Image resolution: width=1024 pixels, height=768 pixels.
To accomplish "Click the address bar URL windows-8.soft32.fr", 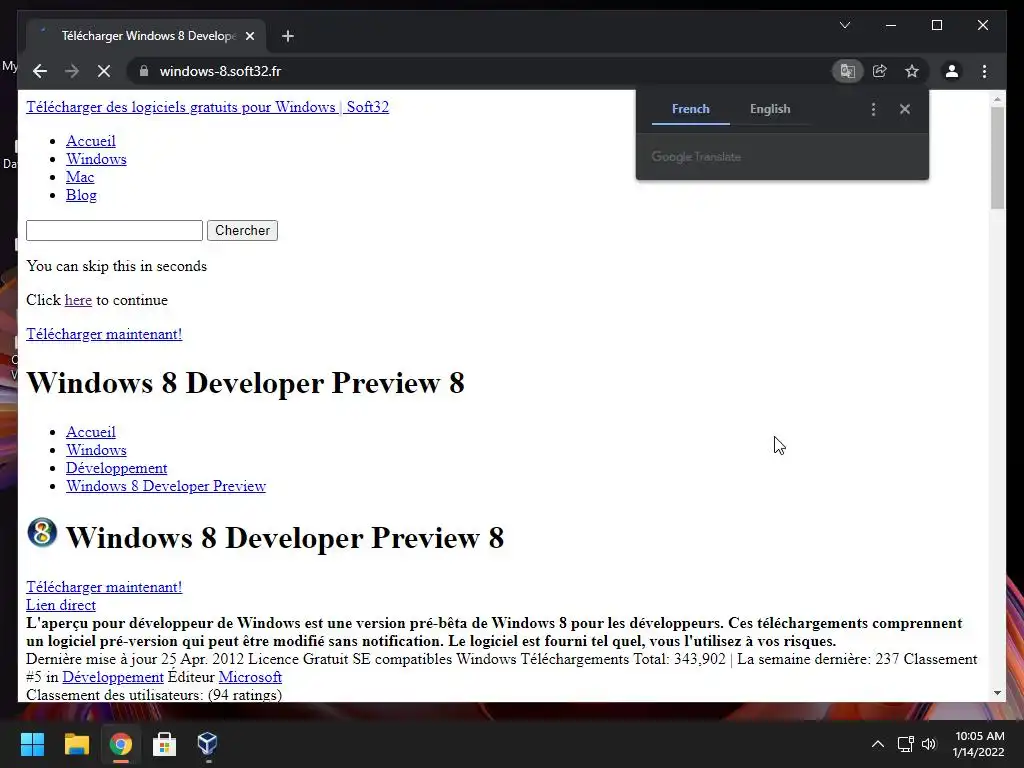I will click(220, 71).
